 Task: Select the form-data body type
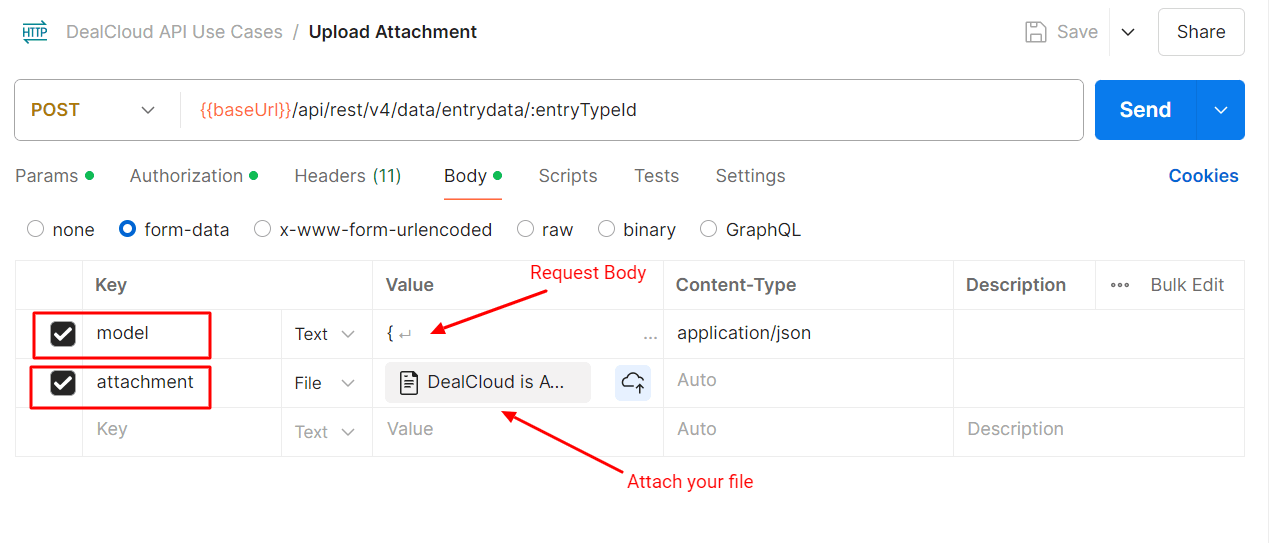click(x=127, y=229)
